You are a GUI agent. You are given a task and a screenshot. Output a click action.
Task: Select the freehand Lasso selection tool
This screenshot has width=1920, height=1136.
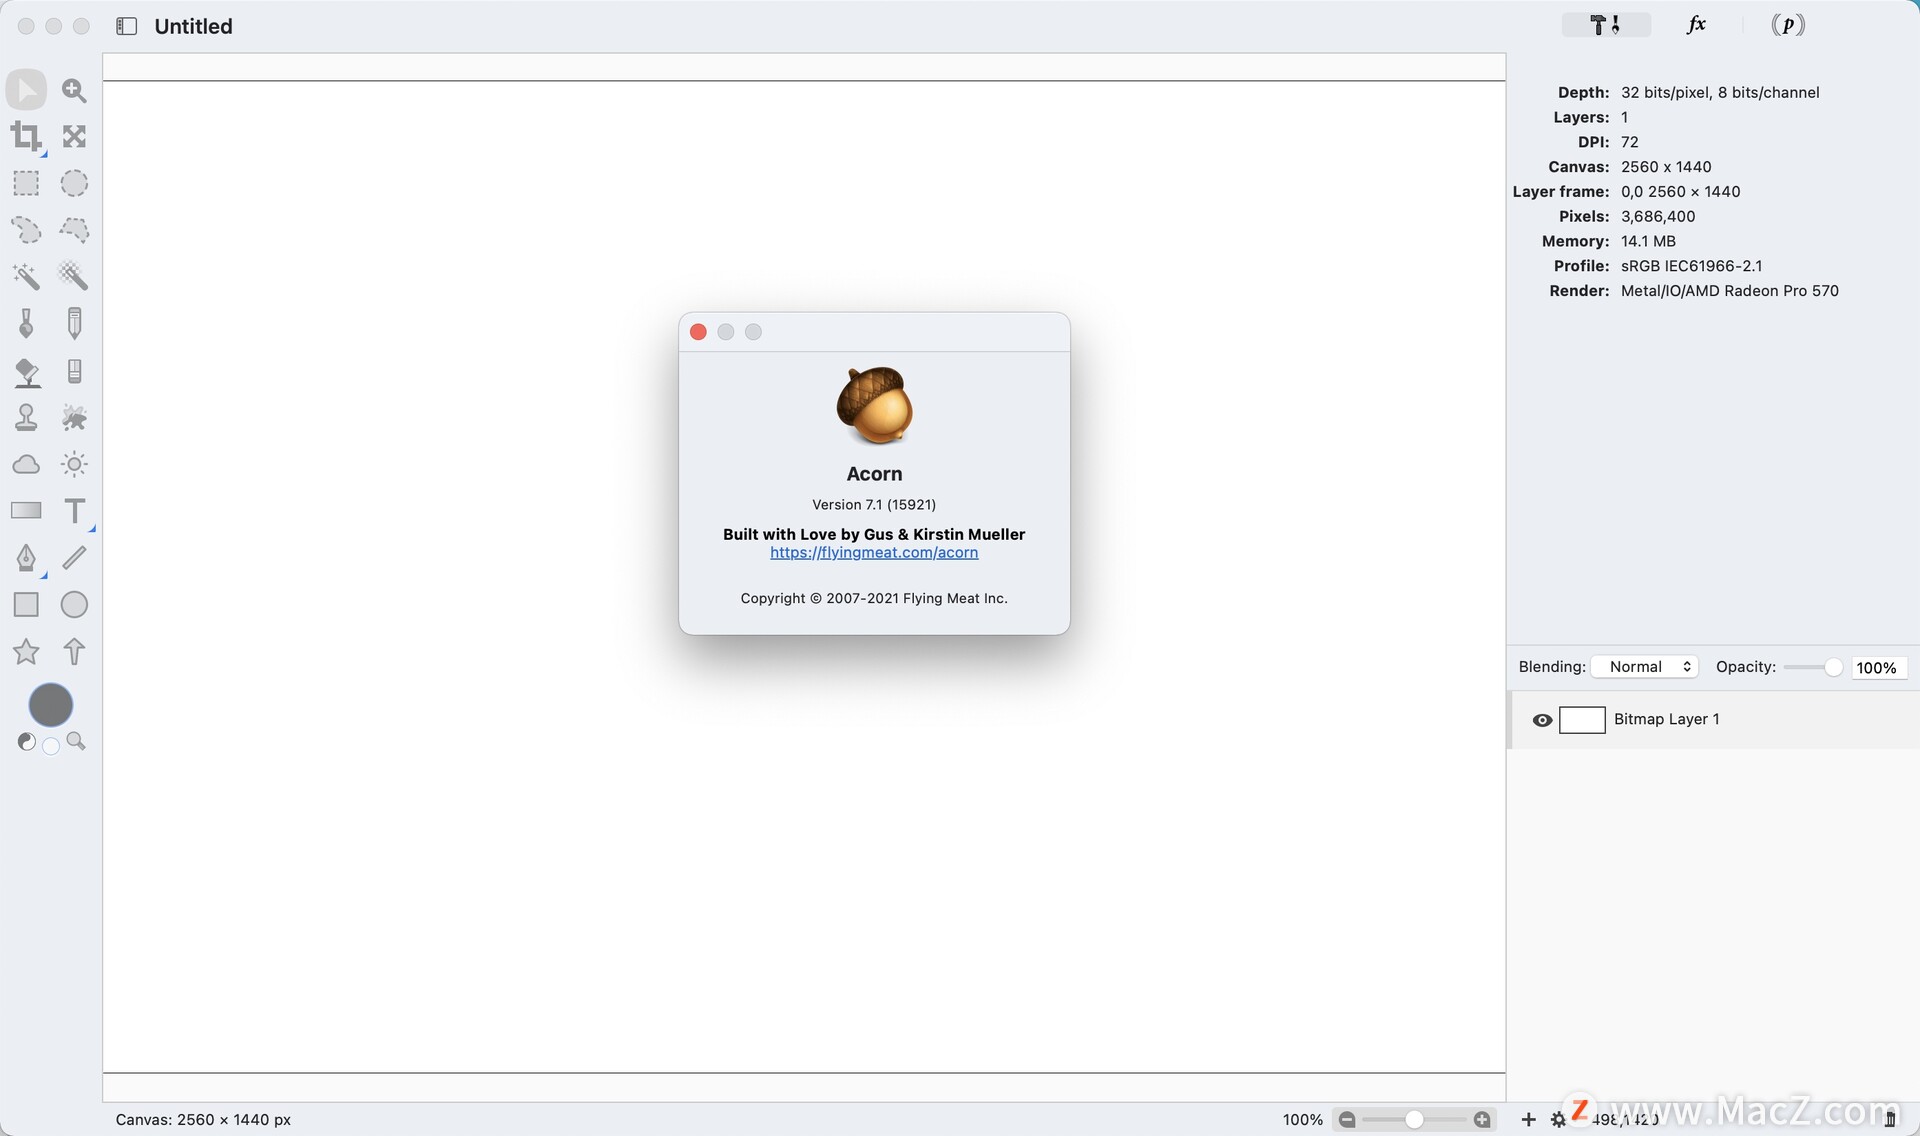click(27, 230)
